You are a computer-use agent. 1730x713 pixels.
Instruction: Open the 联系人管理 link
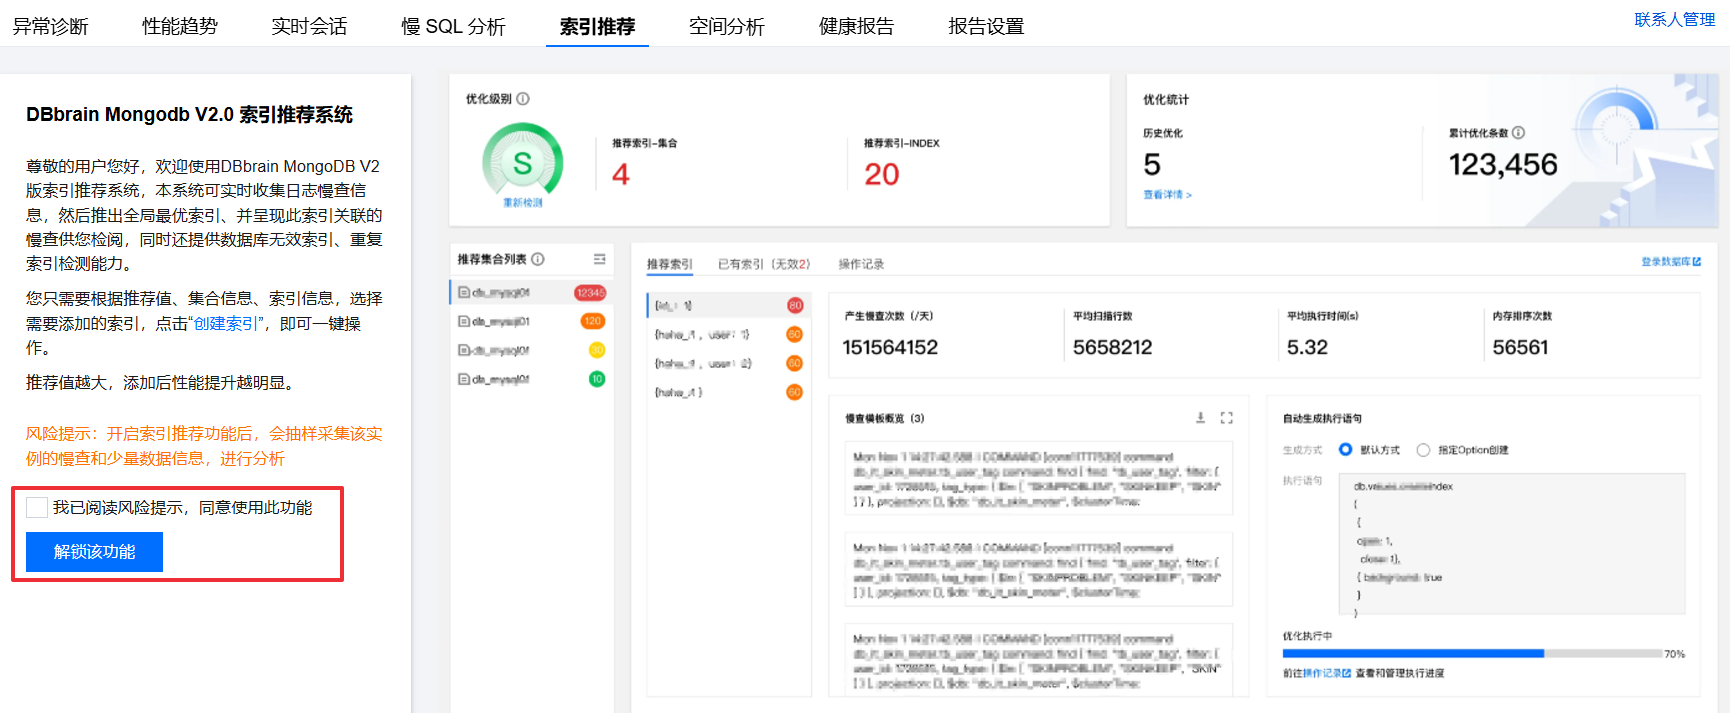1674,20
